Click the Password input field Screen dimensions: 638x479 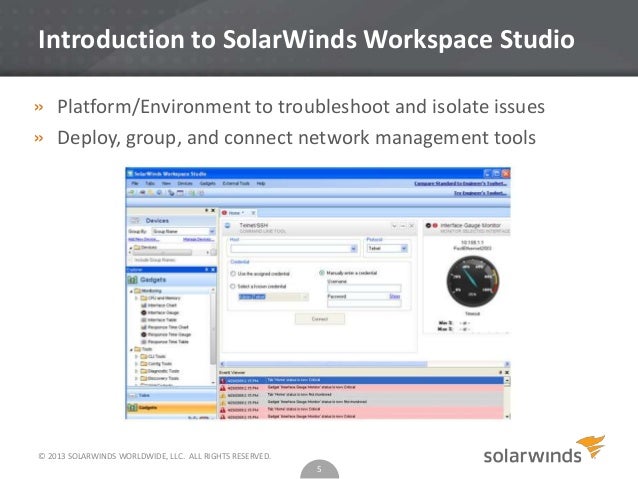click(364, 303)
